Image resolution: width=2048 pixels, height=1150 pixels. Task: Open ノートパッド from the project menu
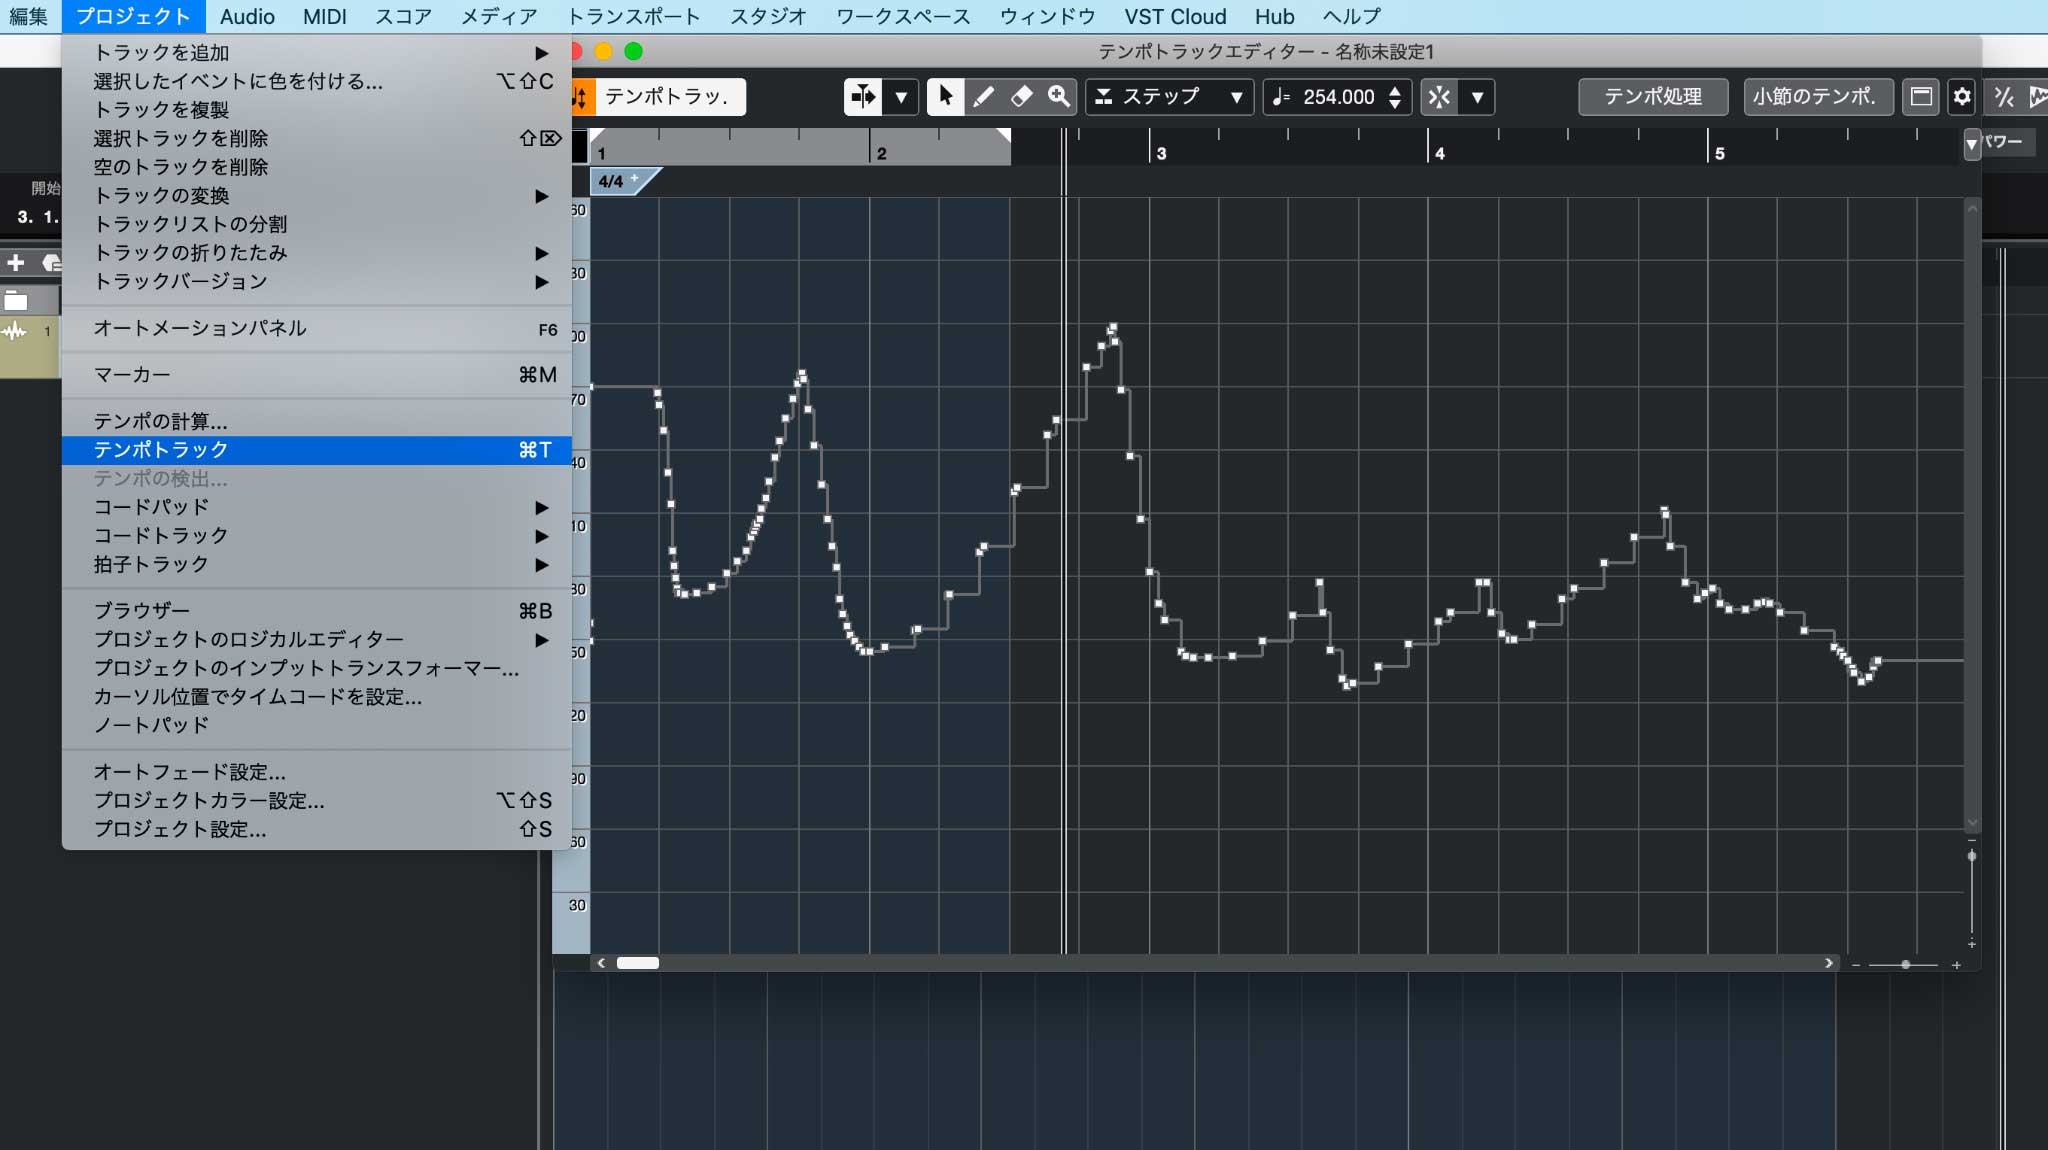click(316, 725)
